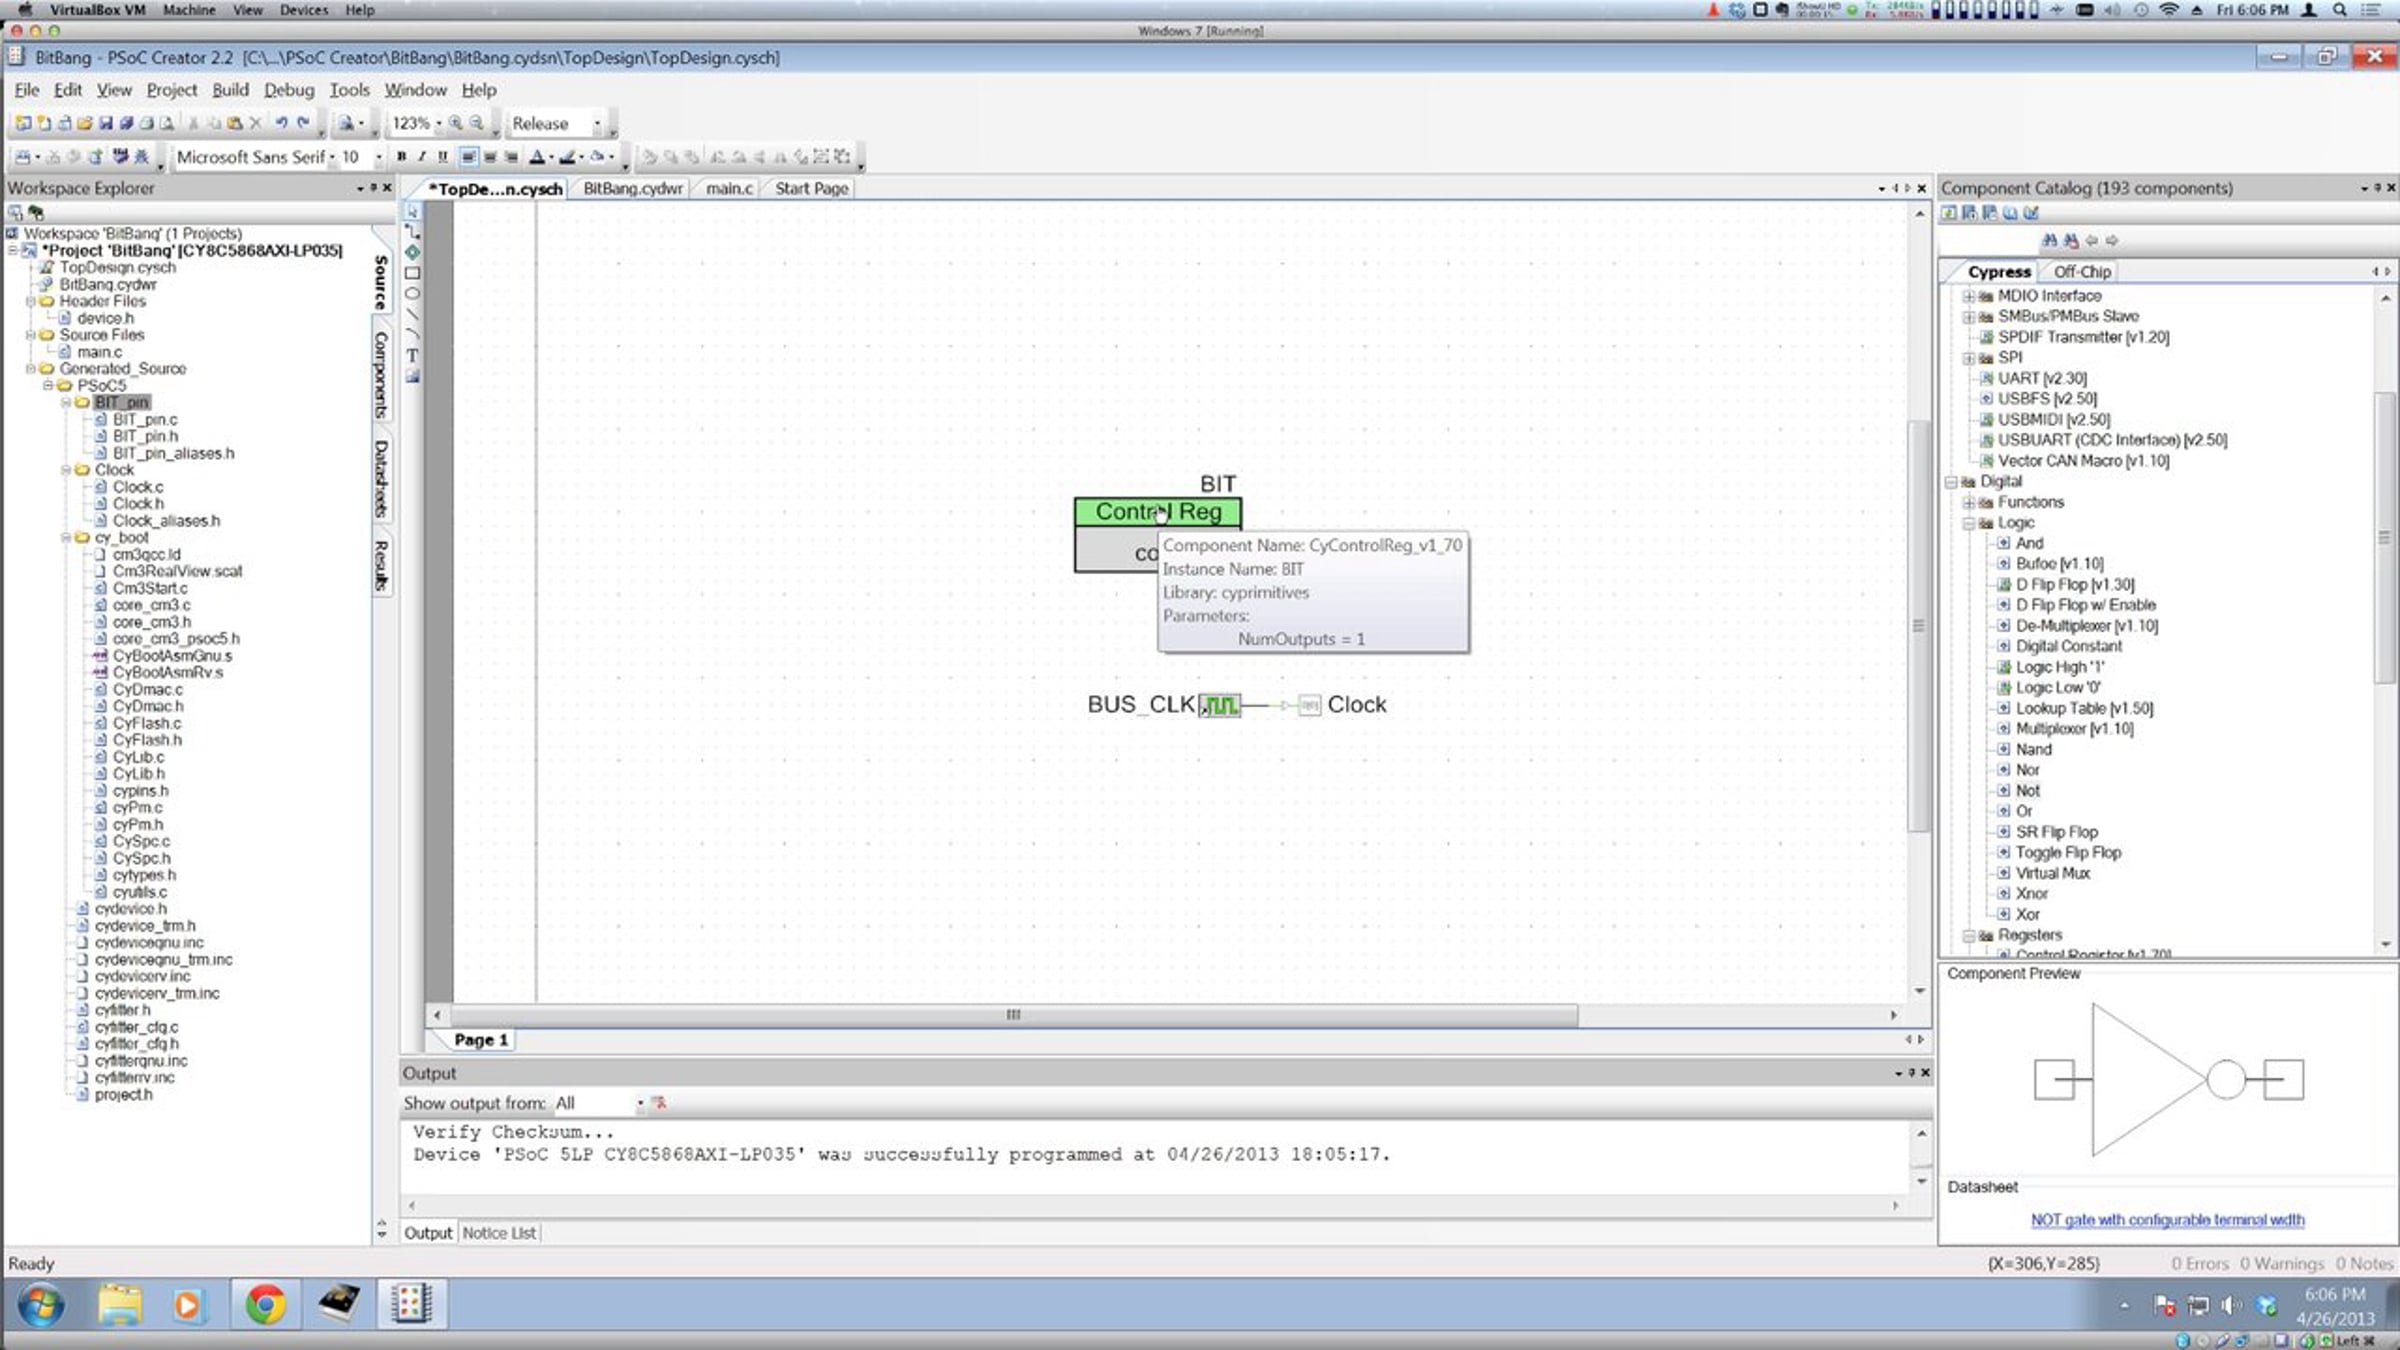Screen dimensions: 2400x1350
Task: Select the rectangle shape tool
Action: pos(412,273)
